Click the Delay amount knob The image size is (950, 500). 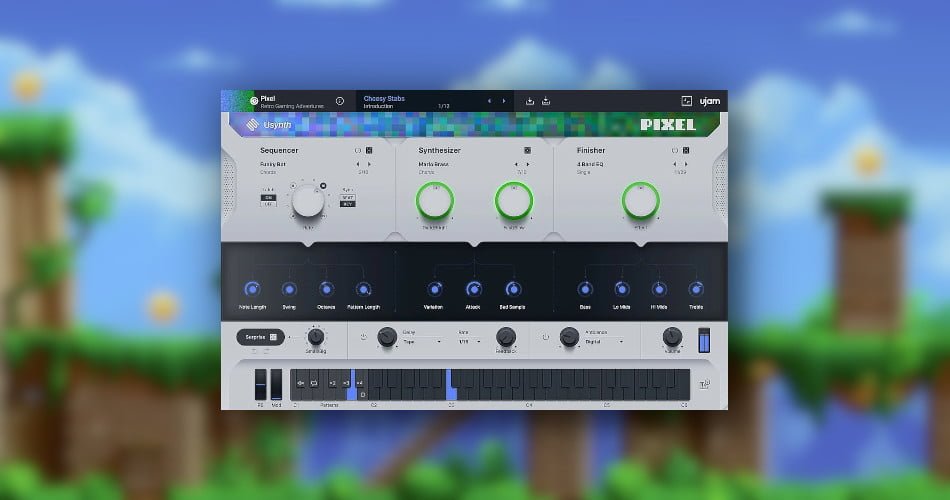pyautogui.click(x=387, y=337)
